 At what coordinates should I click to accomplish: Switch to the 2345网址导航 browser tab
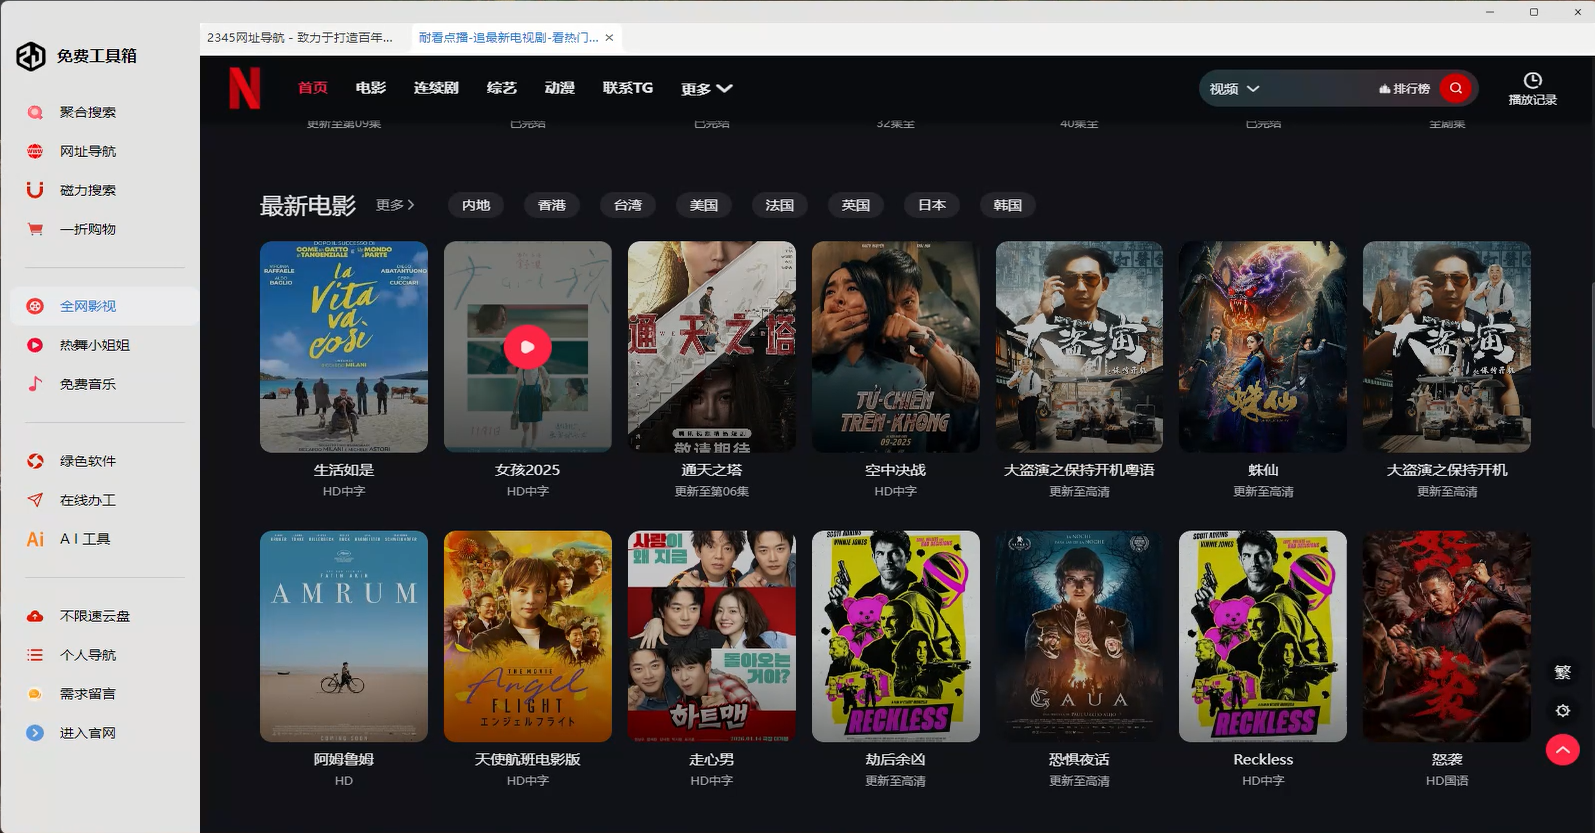pyautogui.click(x=300, y=38)
